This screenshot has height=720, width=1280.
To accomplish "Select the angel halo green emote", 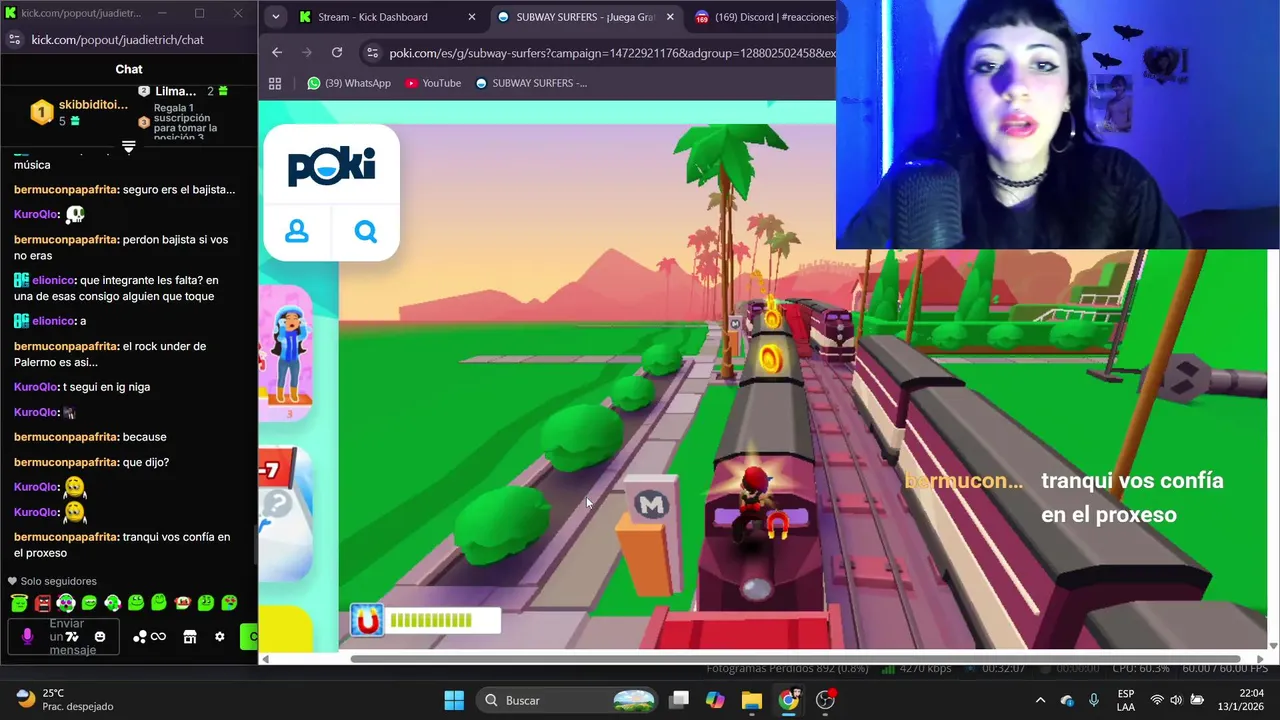I will click(19, 602).
